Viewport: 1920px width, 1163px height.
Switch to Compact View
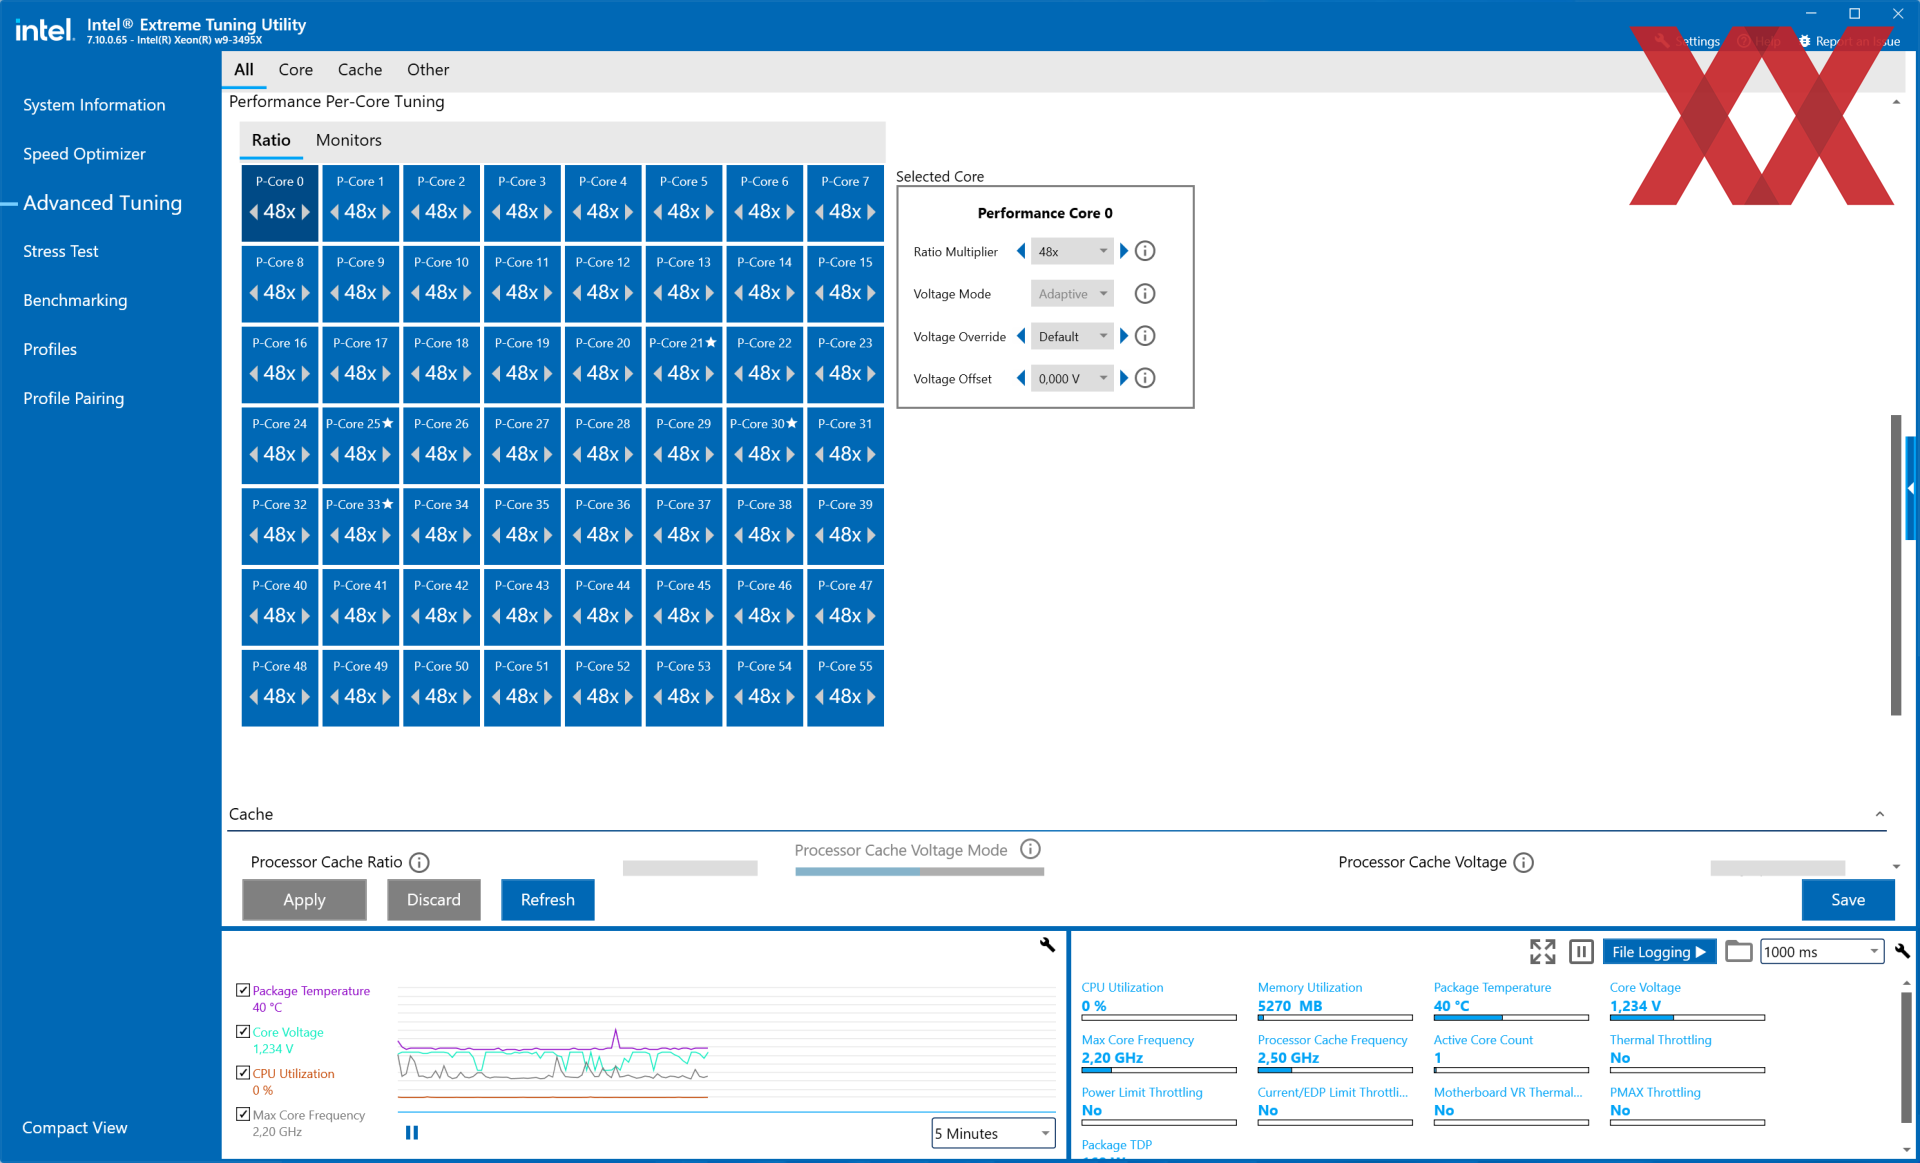(75, 1127)
